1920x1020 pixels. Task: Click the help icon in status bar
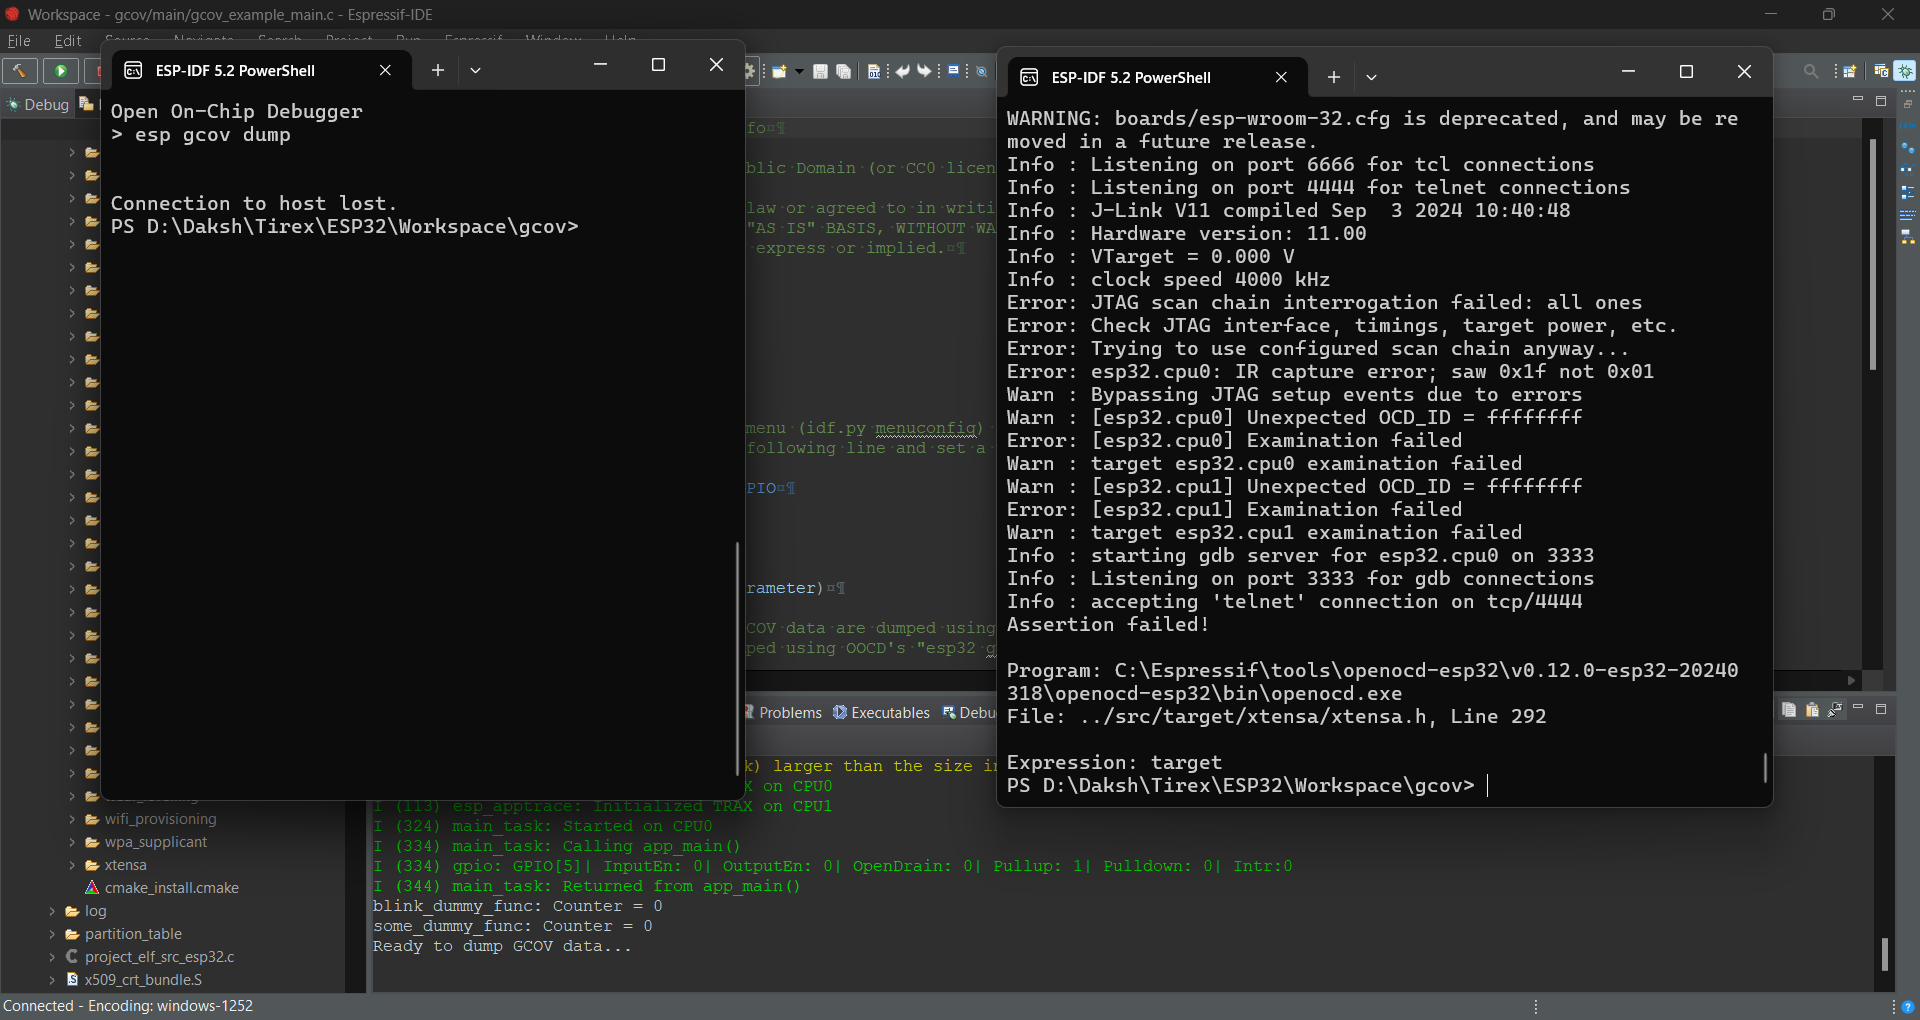coord(1907,1007)
